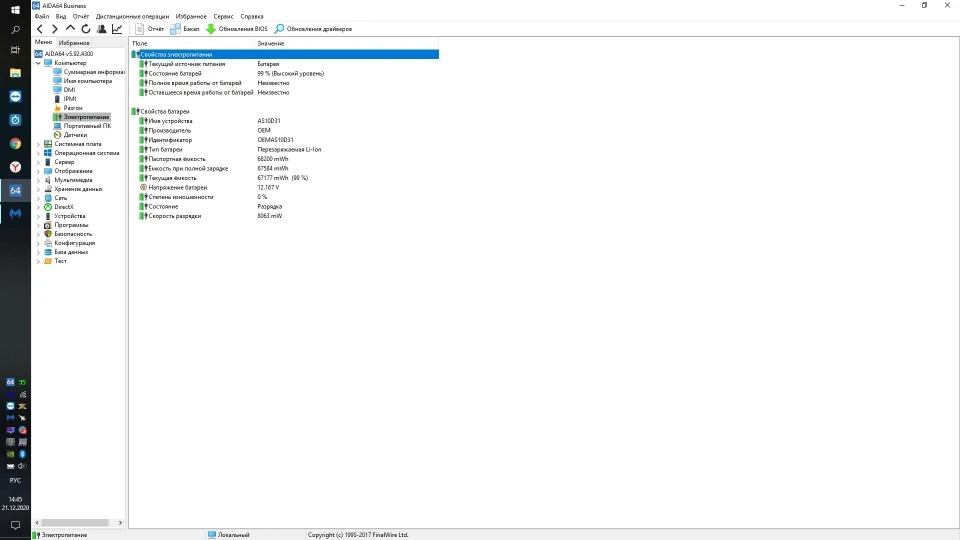Select Степень изношенности row
The image size is (960, 540).
coord(285,197)
